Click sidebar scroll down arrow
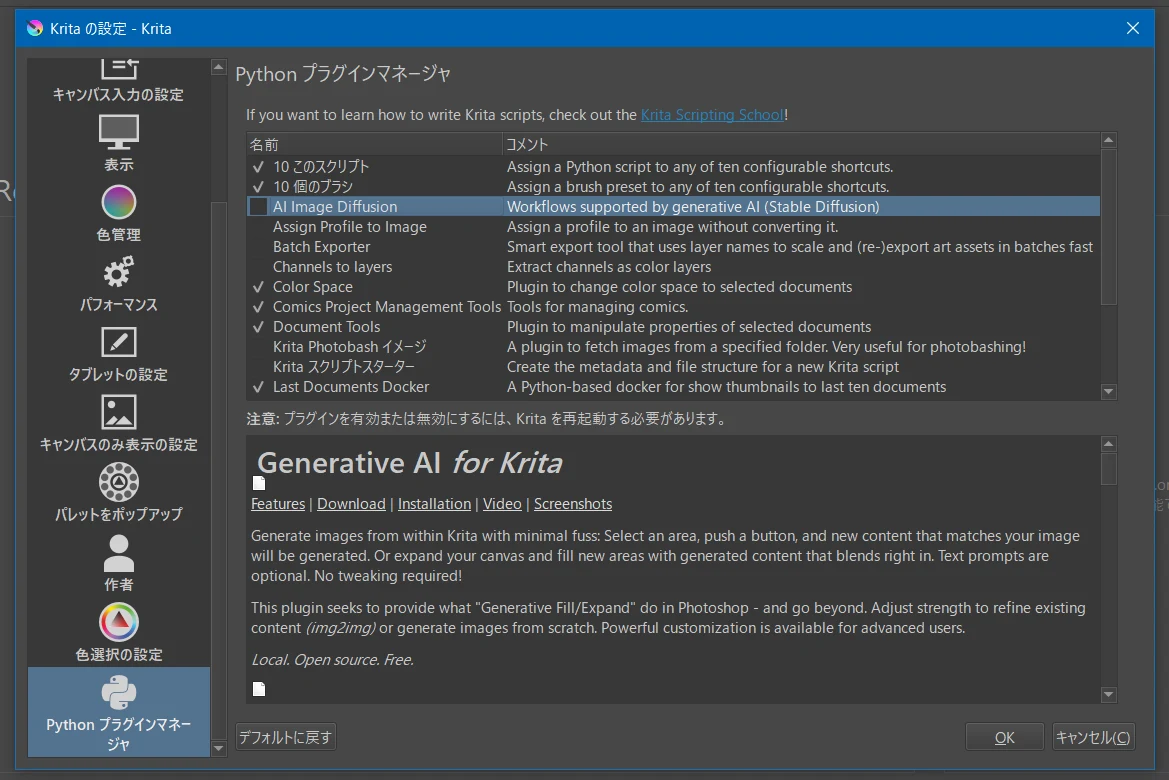Viewport: 1169px width, 780px height. tap(218, 748)
